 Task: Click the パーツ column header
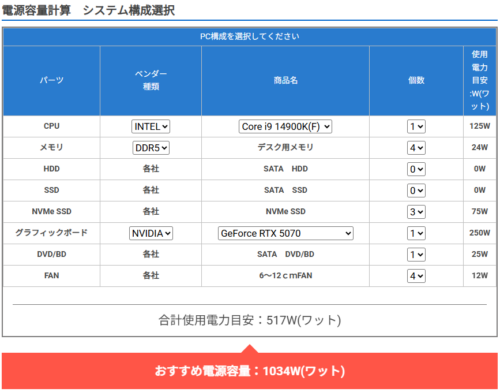point(52,80)
